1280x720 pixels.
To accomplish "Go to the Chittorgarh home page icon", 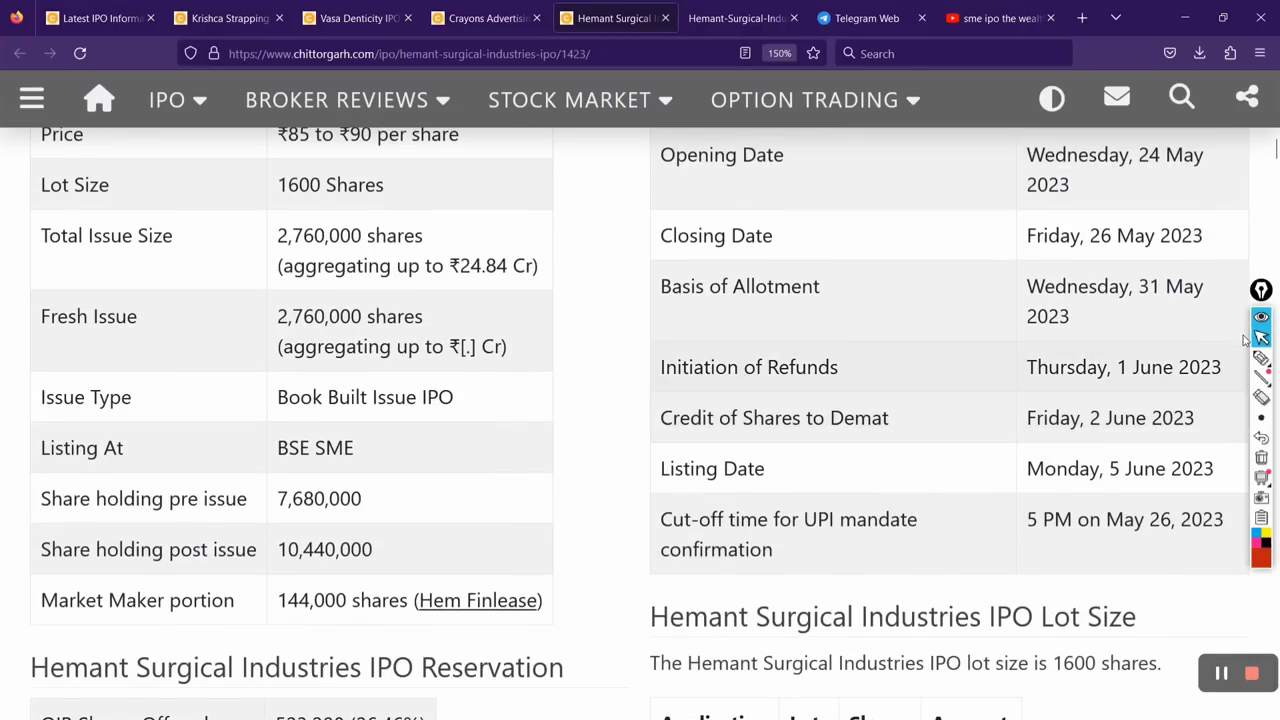I will pyautogui.click(x=99, y=98).
